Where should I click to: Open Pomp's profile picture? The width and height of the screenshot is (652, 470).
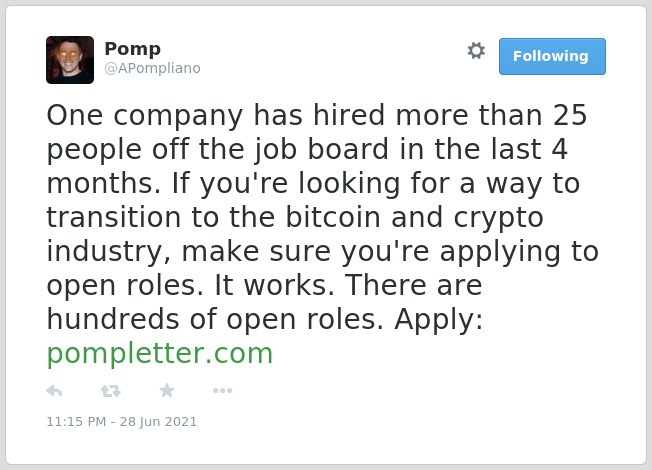[70, 60]
